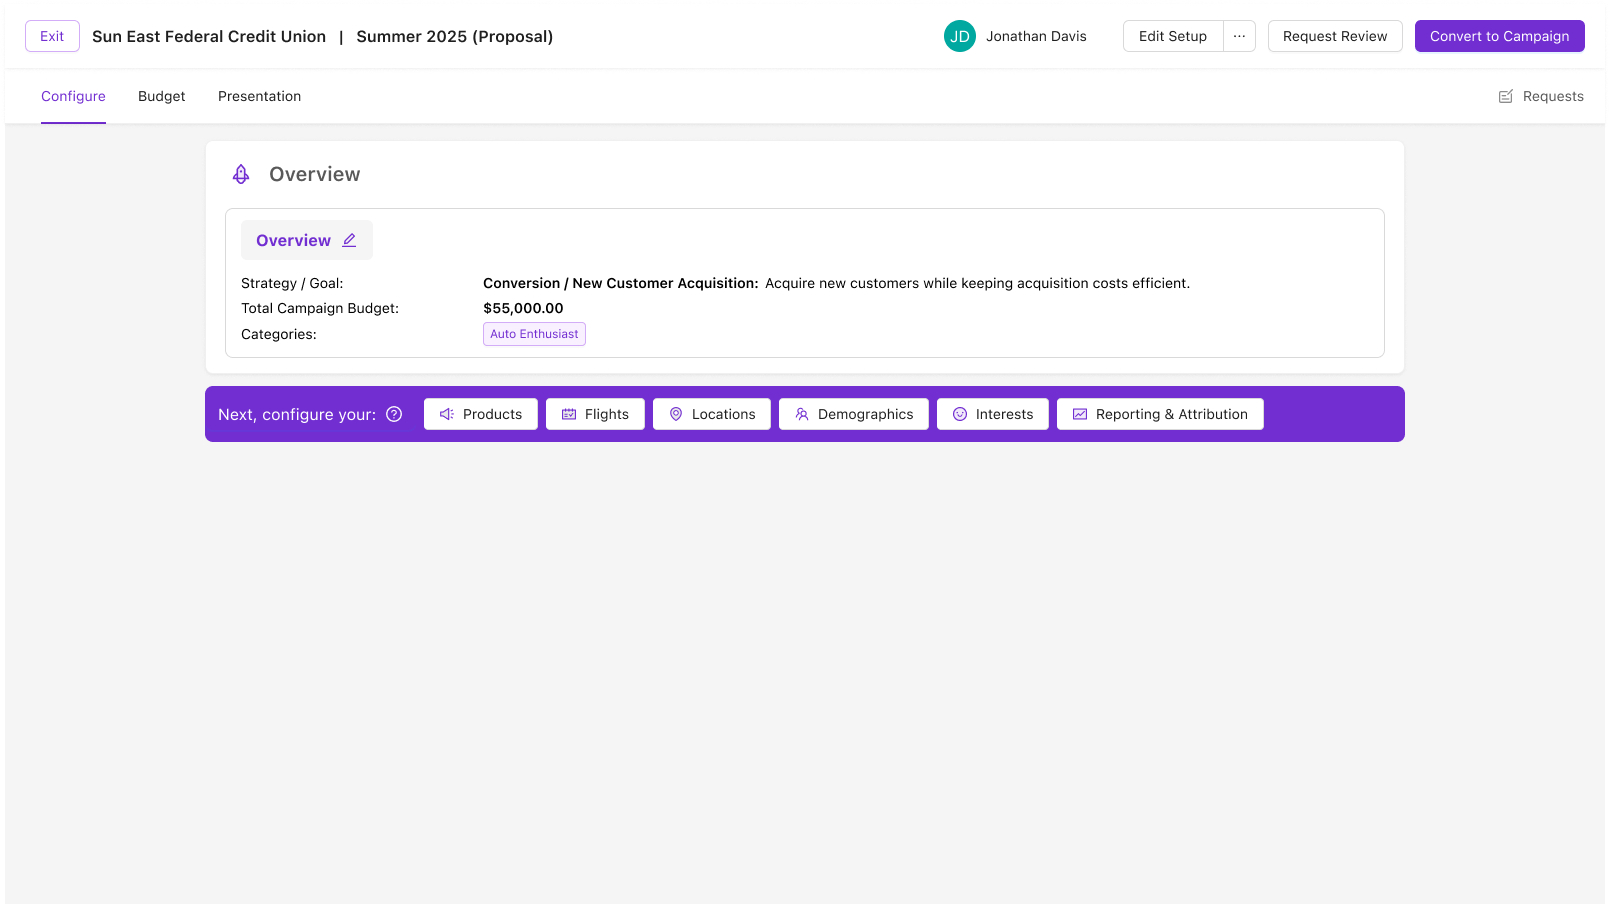1610x904 pixels.
Task: Click the Summer 2025 (Proposal) title
Action: tap(455, 36)
